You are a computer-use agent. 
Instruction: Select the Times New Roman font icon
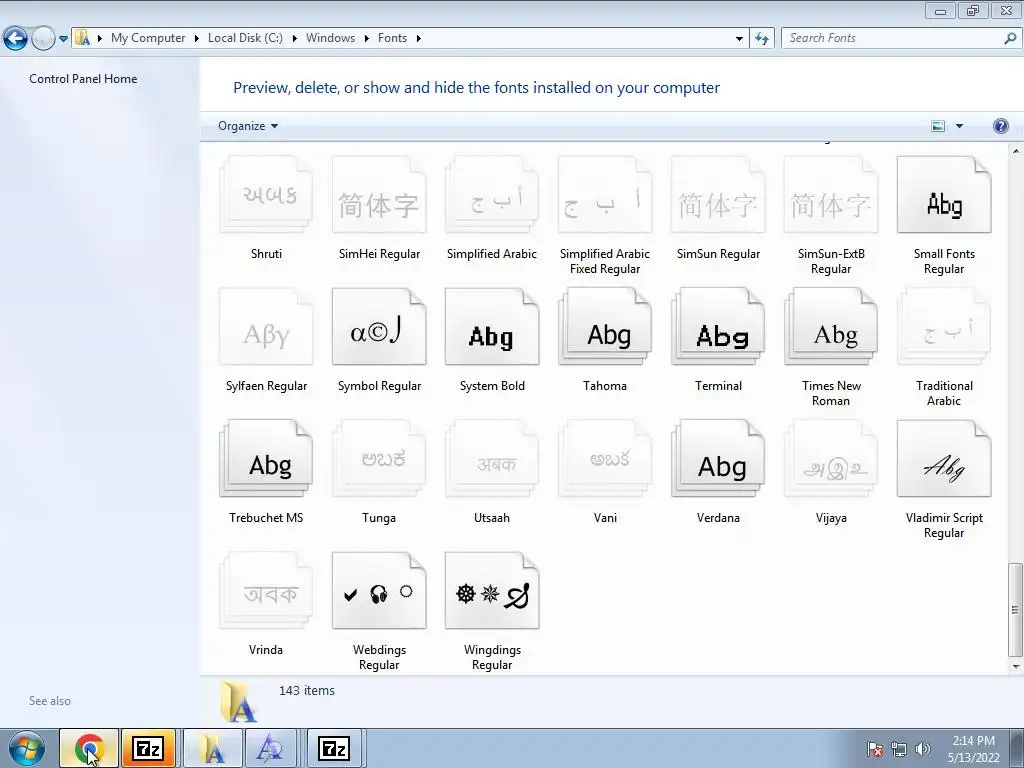click(831, 326)
